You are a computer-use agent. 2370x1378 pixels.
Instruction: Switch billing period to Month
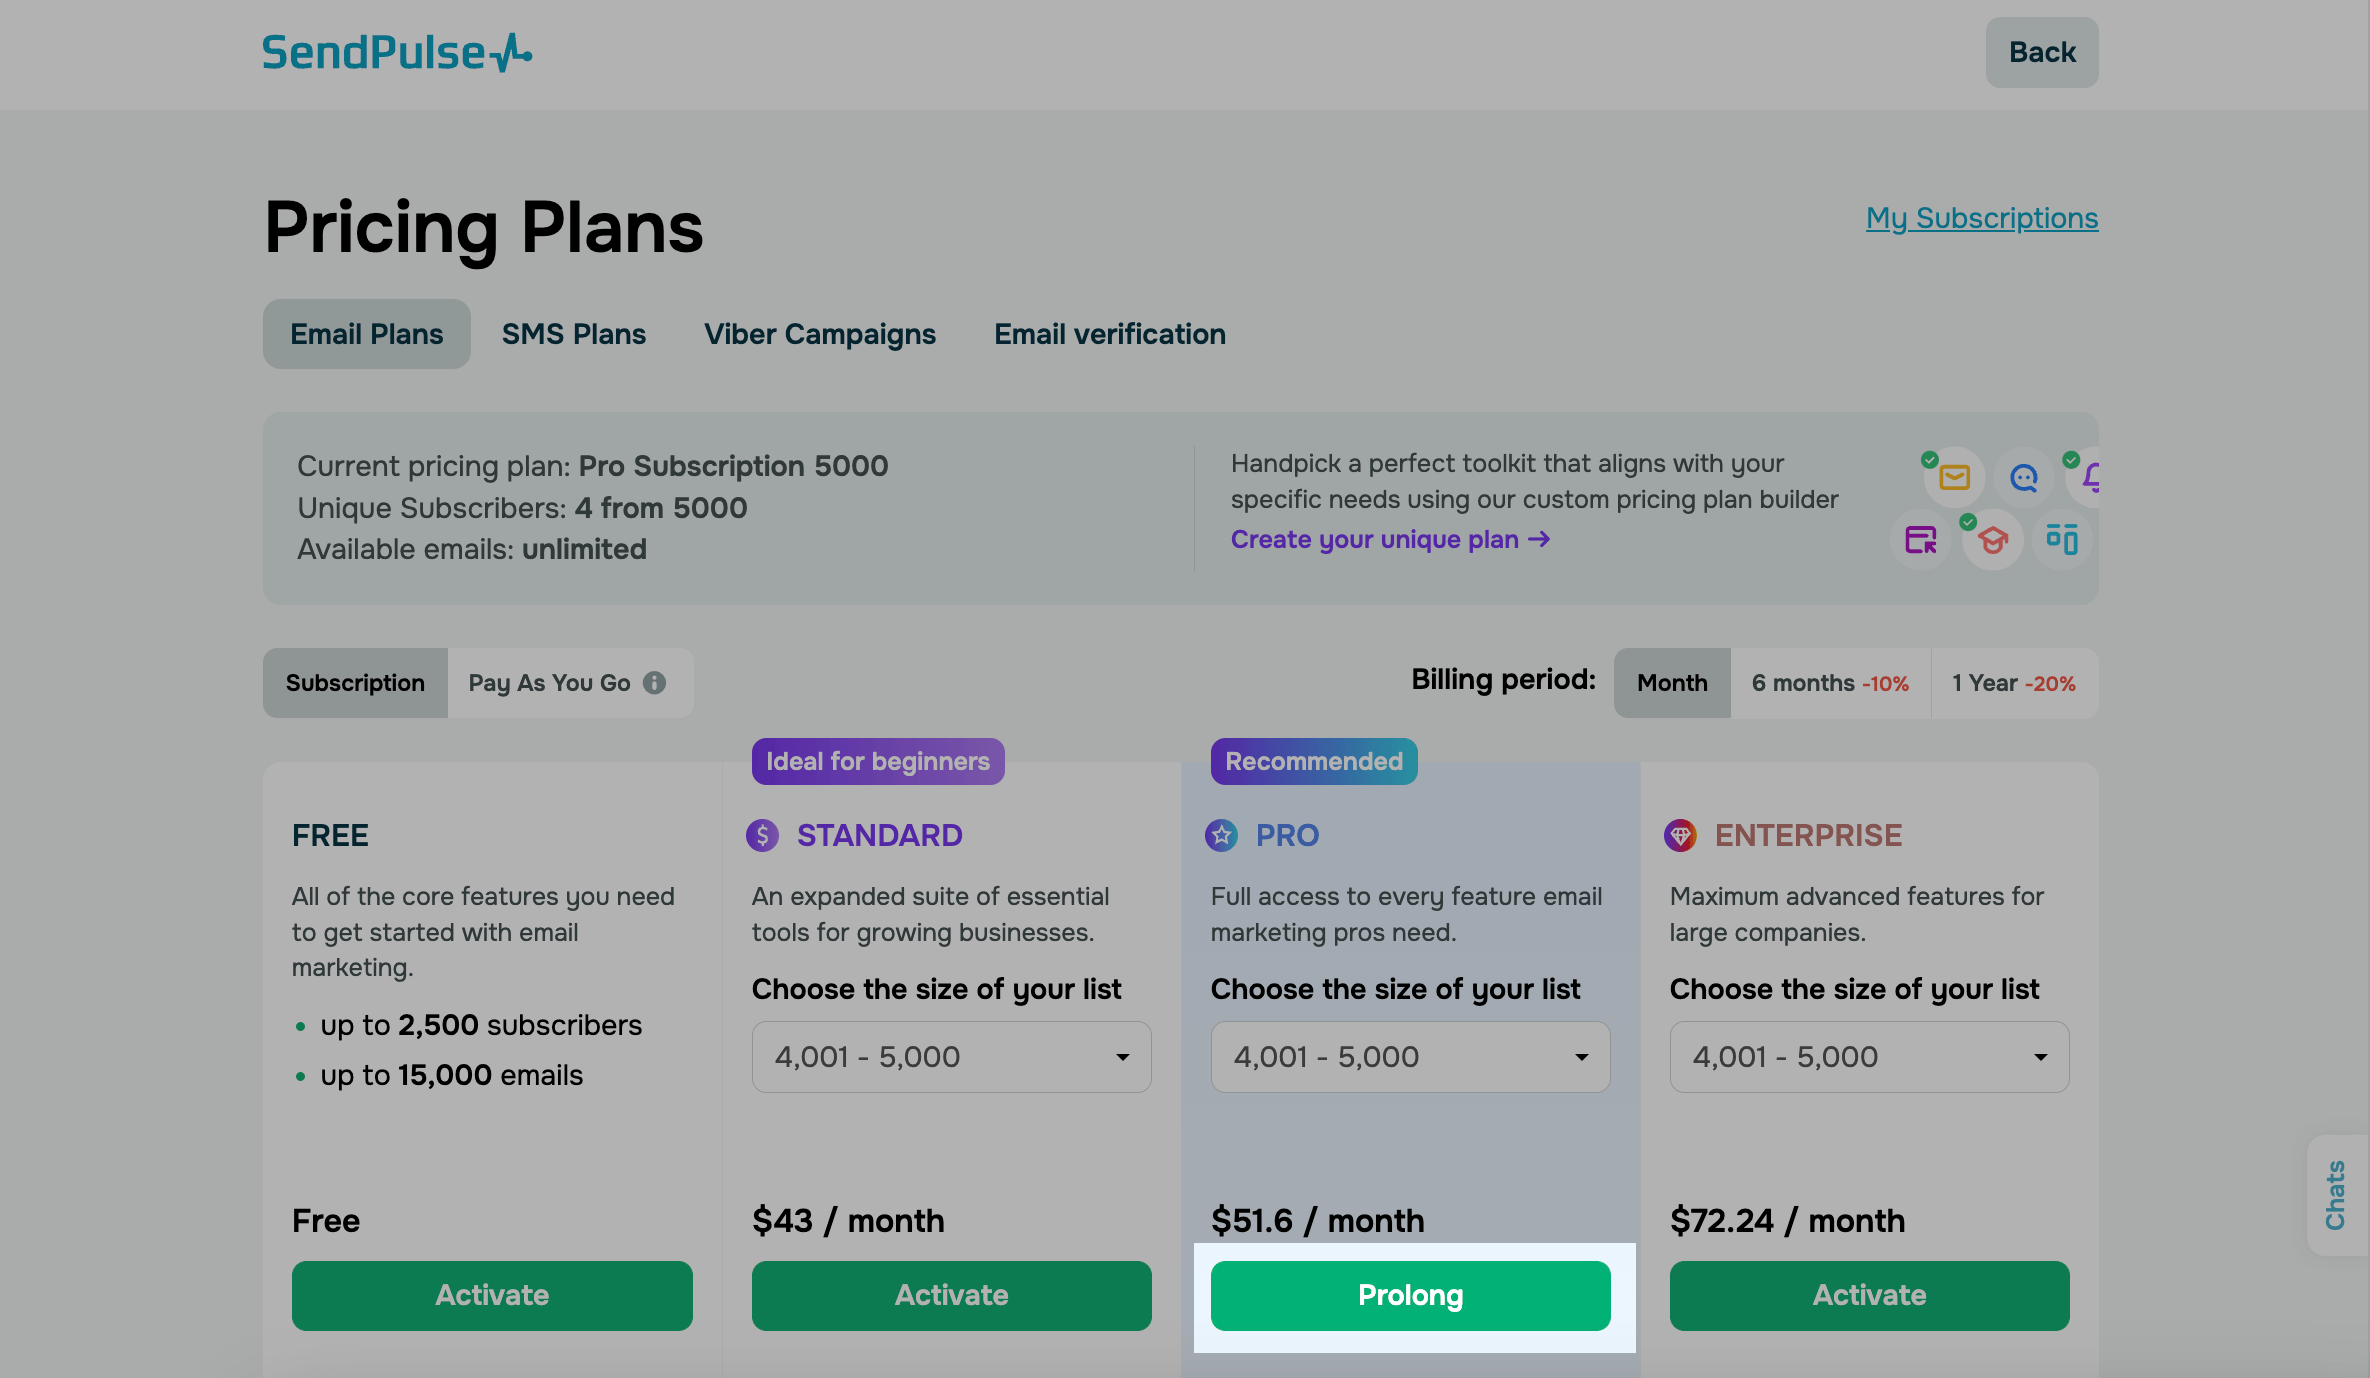(x=1671, y=683)
